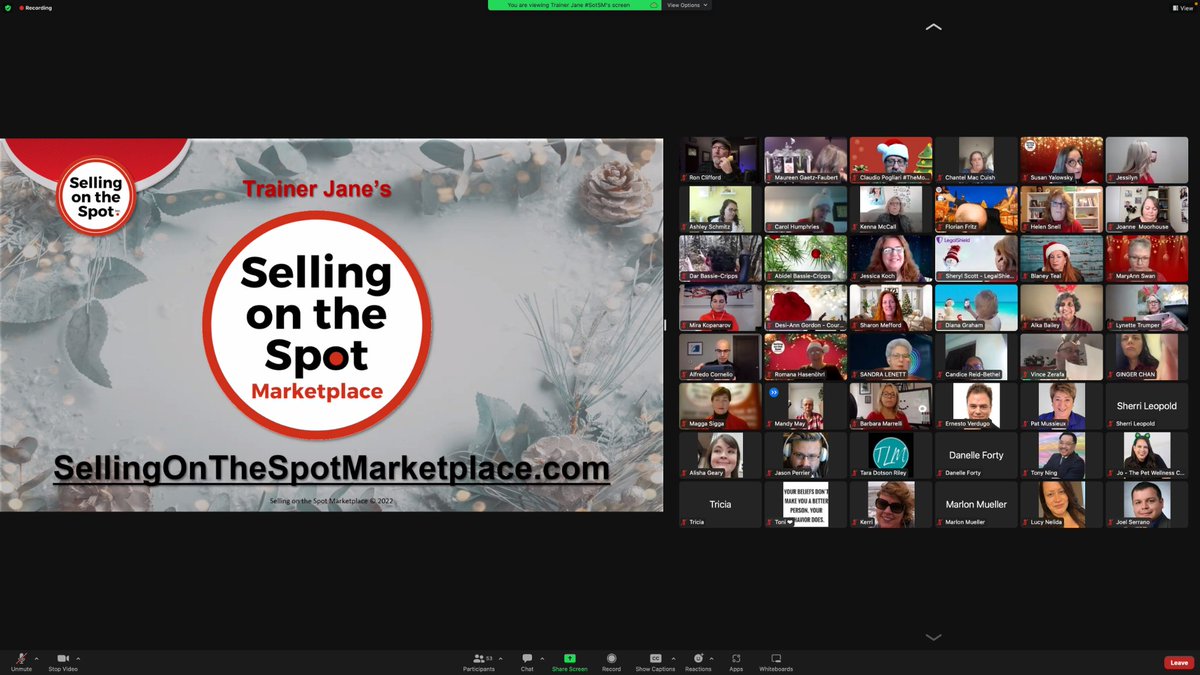Select Chantel Mac Cuish's video tile
The width and height of the screenshot is (1200, 675).
pos(977,160)
